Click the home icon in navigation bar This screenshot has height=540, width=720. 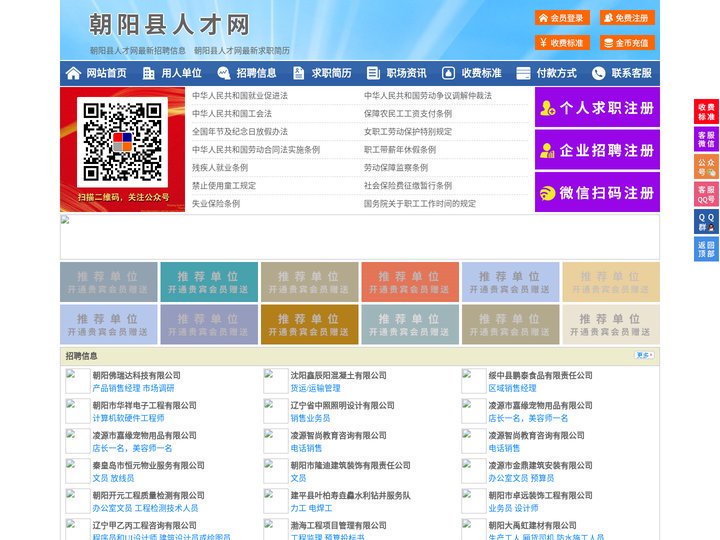(73, 73)
